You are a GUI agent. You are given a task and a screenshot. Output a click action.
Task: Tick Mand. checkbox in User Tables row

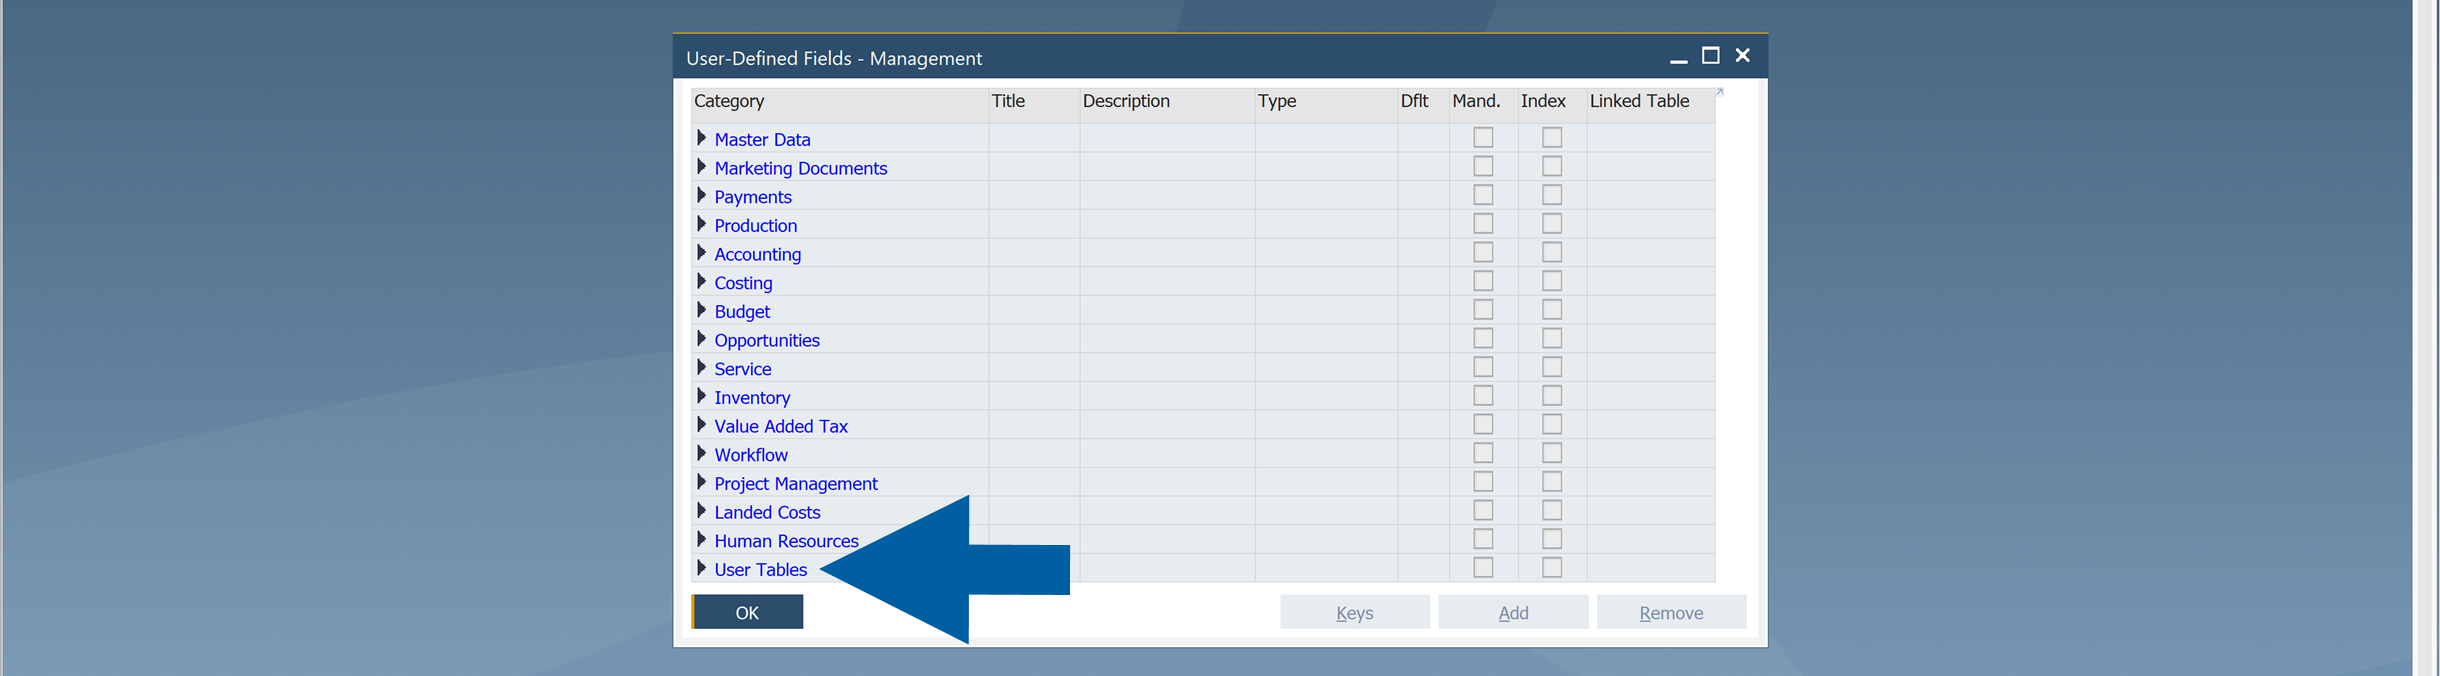point(1483,567)
